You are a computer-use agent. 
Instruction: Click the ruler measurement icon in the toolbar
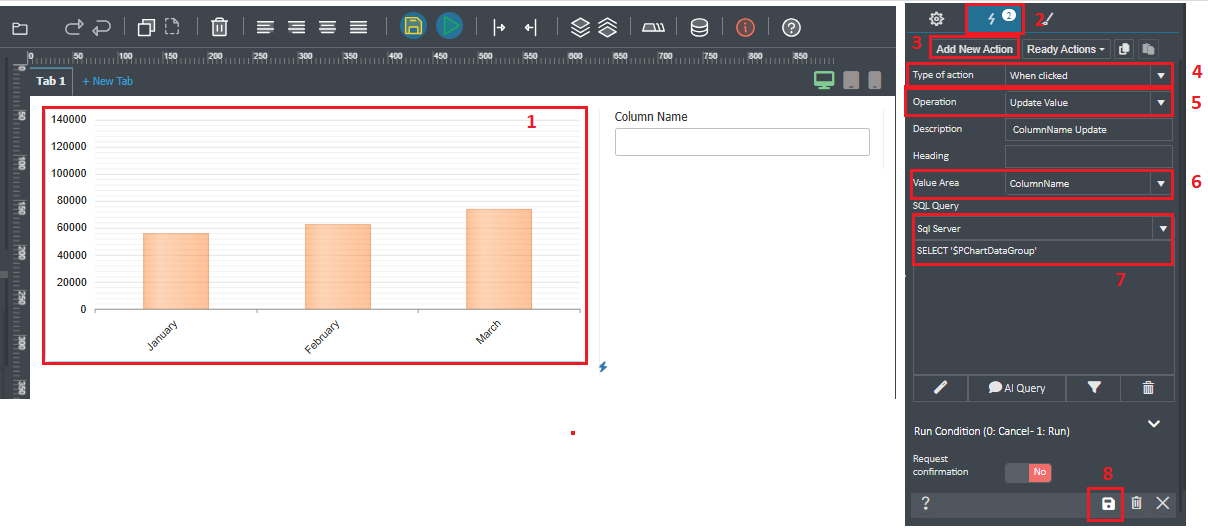point(653,28)
